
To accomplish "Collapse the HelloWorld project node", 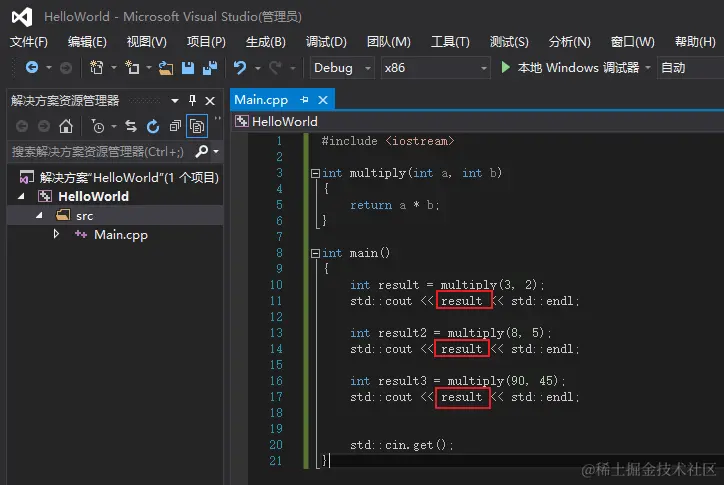I will (x=21, y=196).
